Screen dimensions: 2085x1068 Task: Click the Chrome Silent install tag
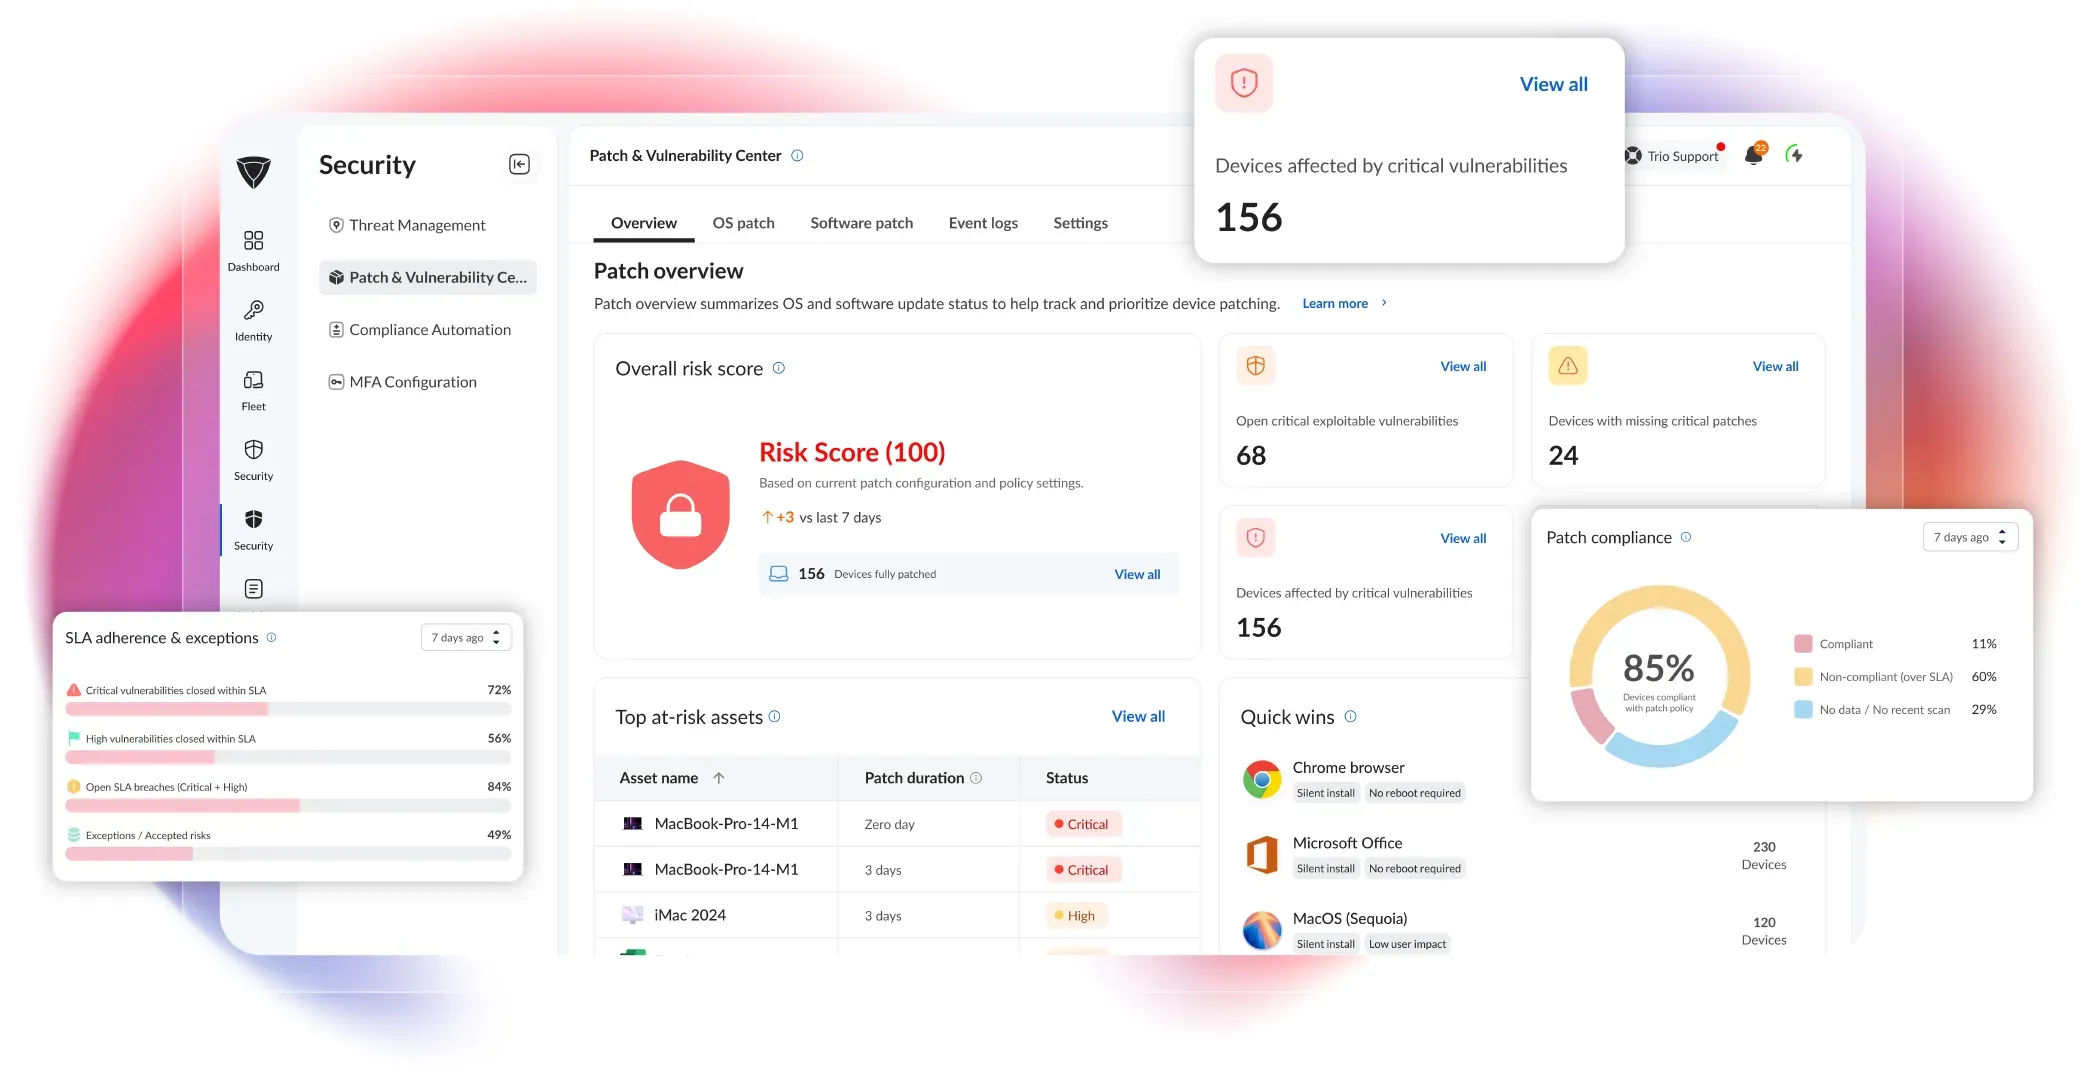[1326, 793]
